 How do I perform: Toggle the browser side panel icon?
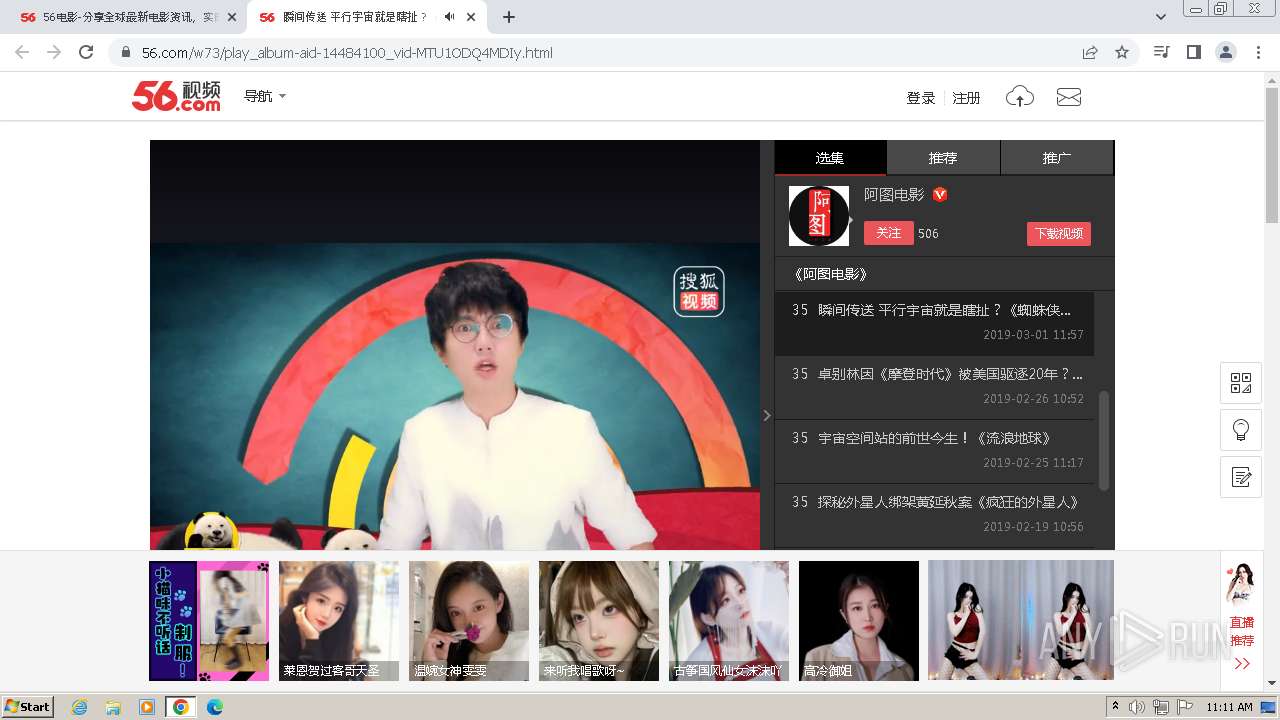point(1193,52)
